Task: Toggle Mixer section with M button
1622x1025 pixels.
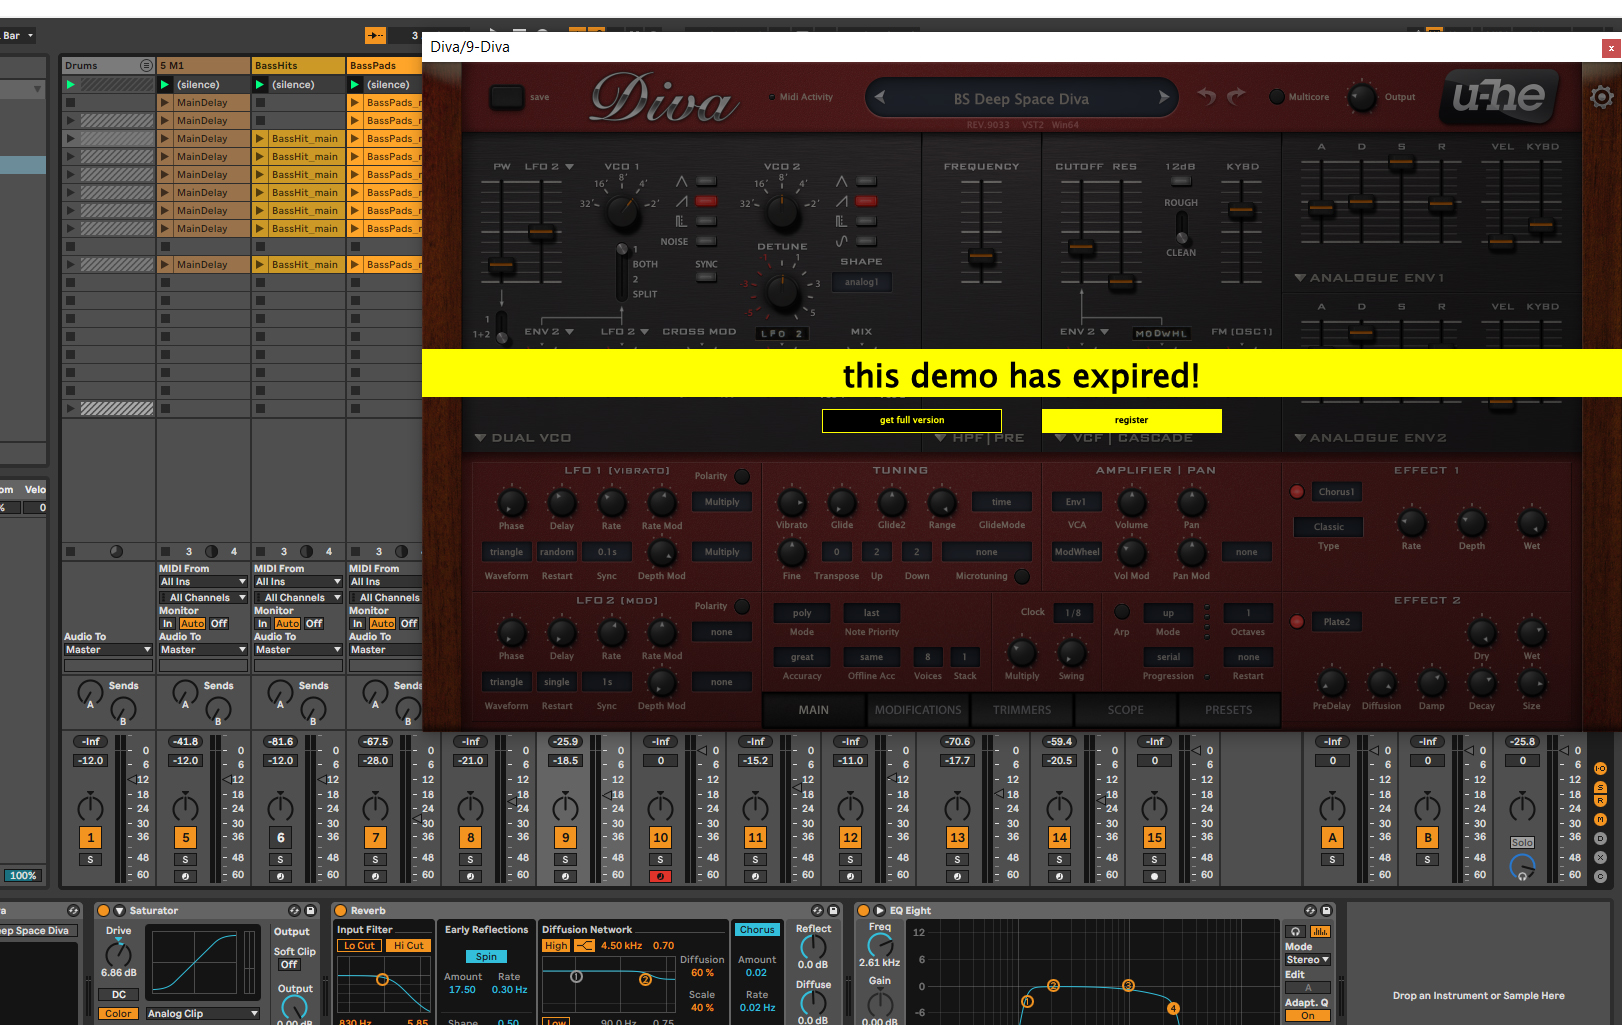Action: (x=1600, y=820)
